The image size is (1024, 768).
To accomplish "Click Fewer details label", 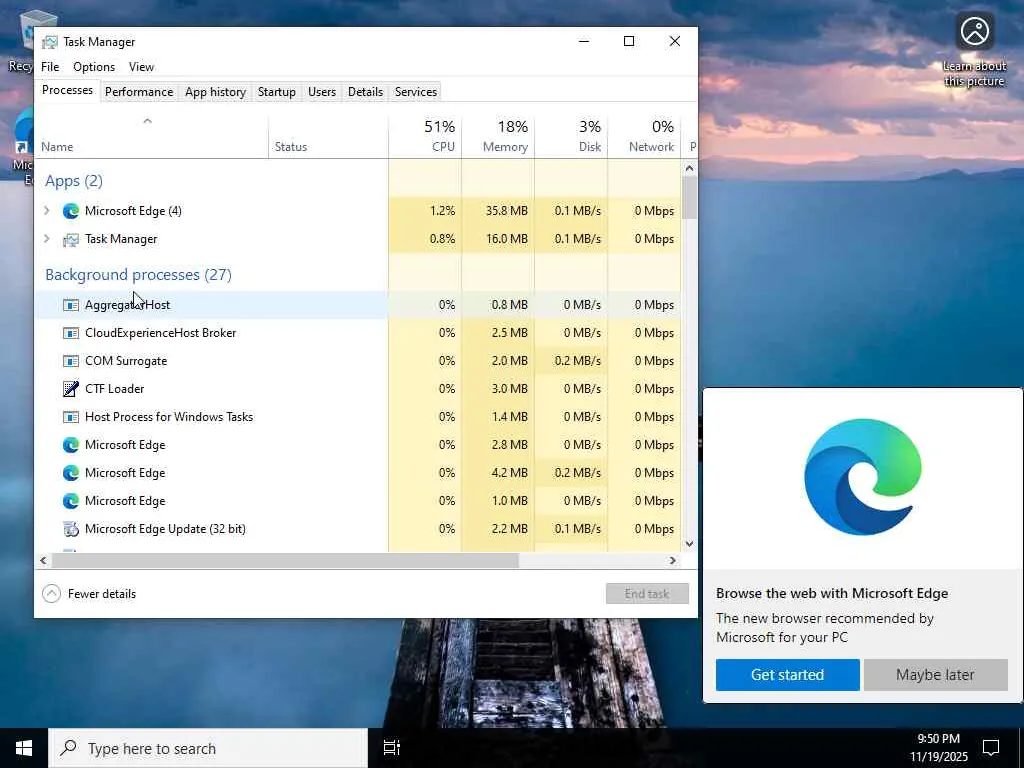I will point(102,594).
